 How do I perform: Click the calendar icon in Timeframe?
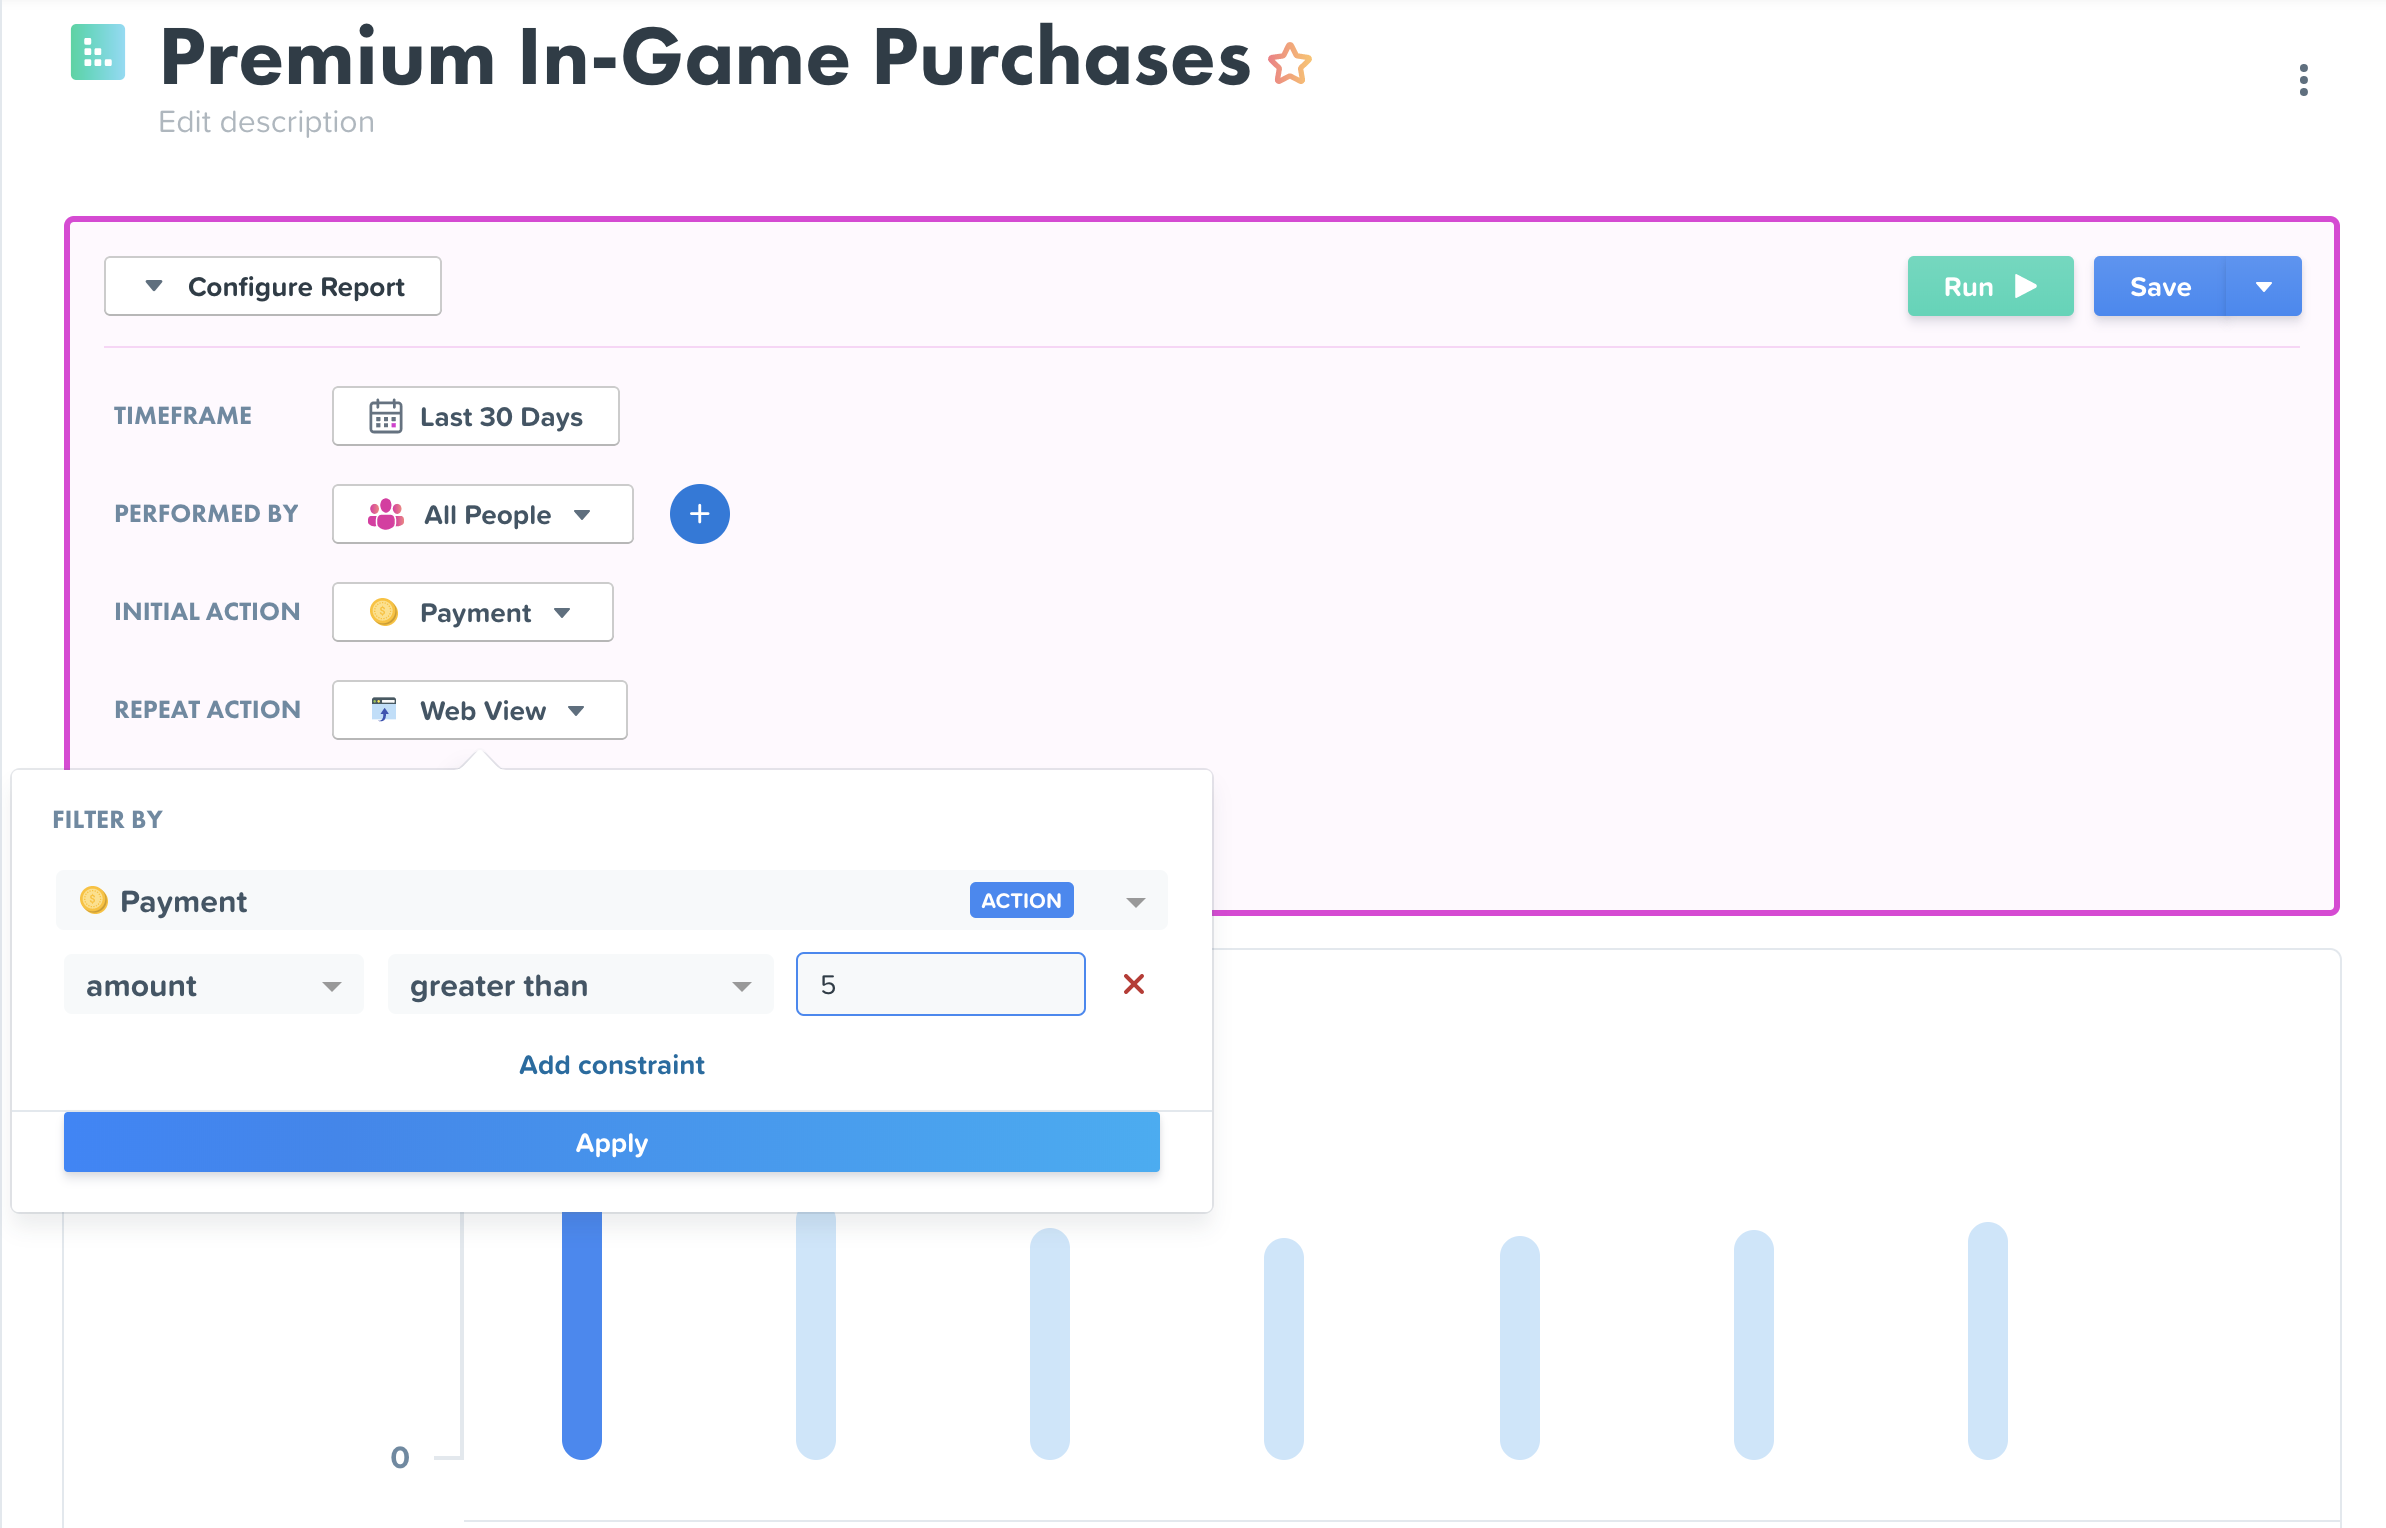[385, 416]
